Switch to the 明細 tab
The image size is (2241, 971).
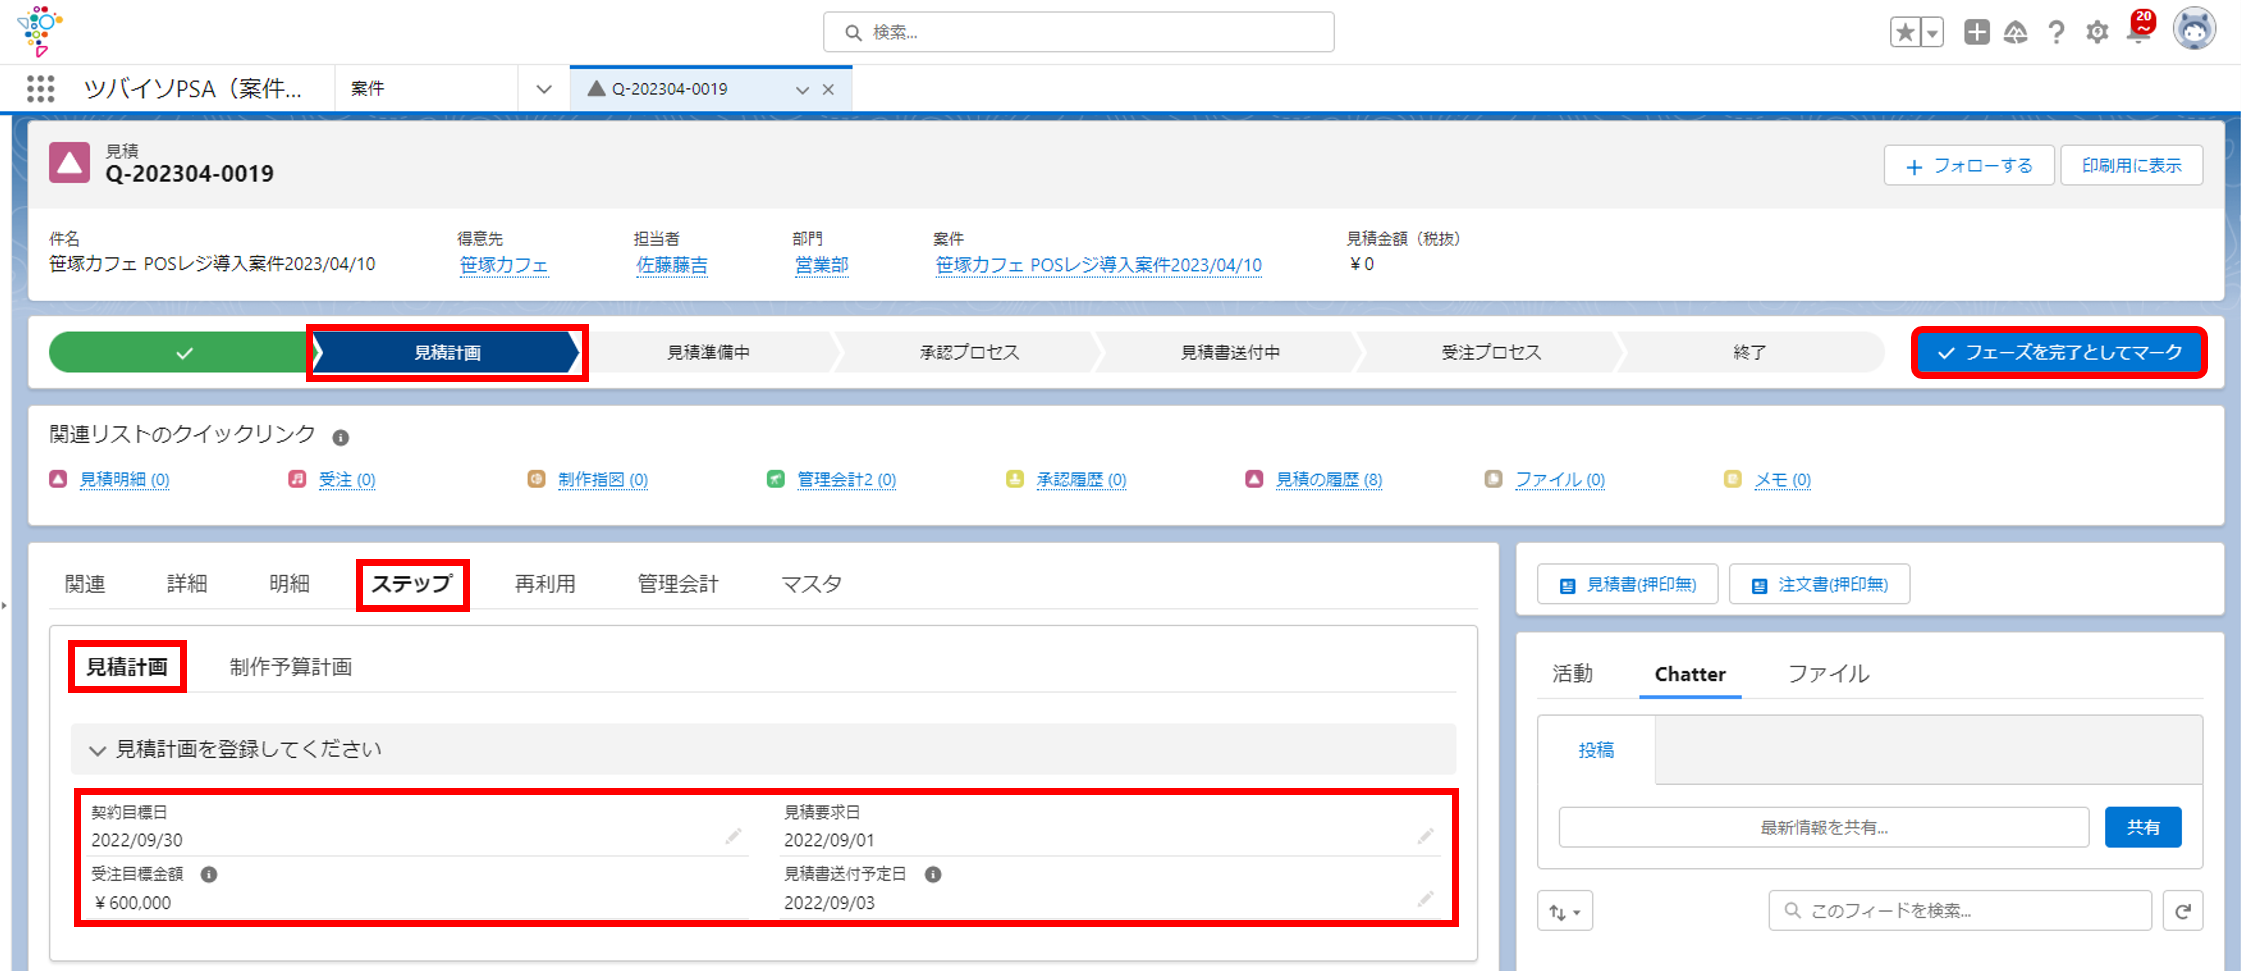(x=289, y=584)
